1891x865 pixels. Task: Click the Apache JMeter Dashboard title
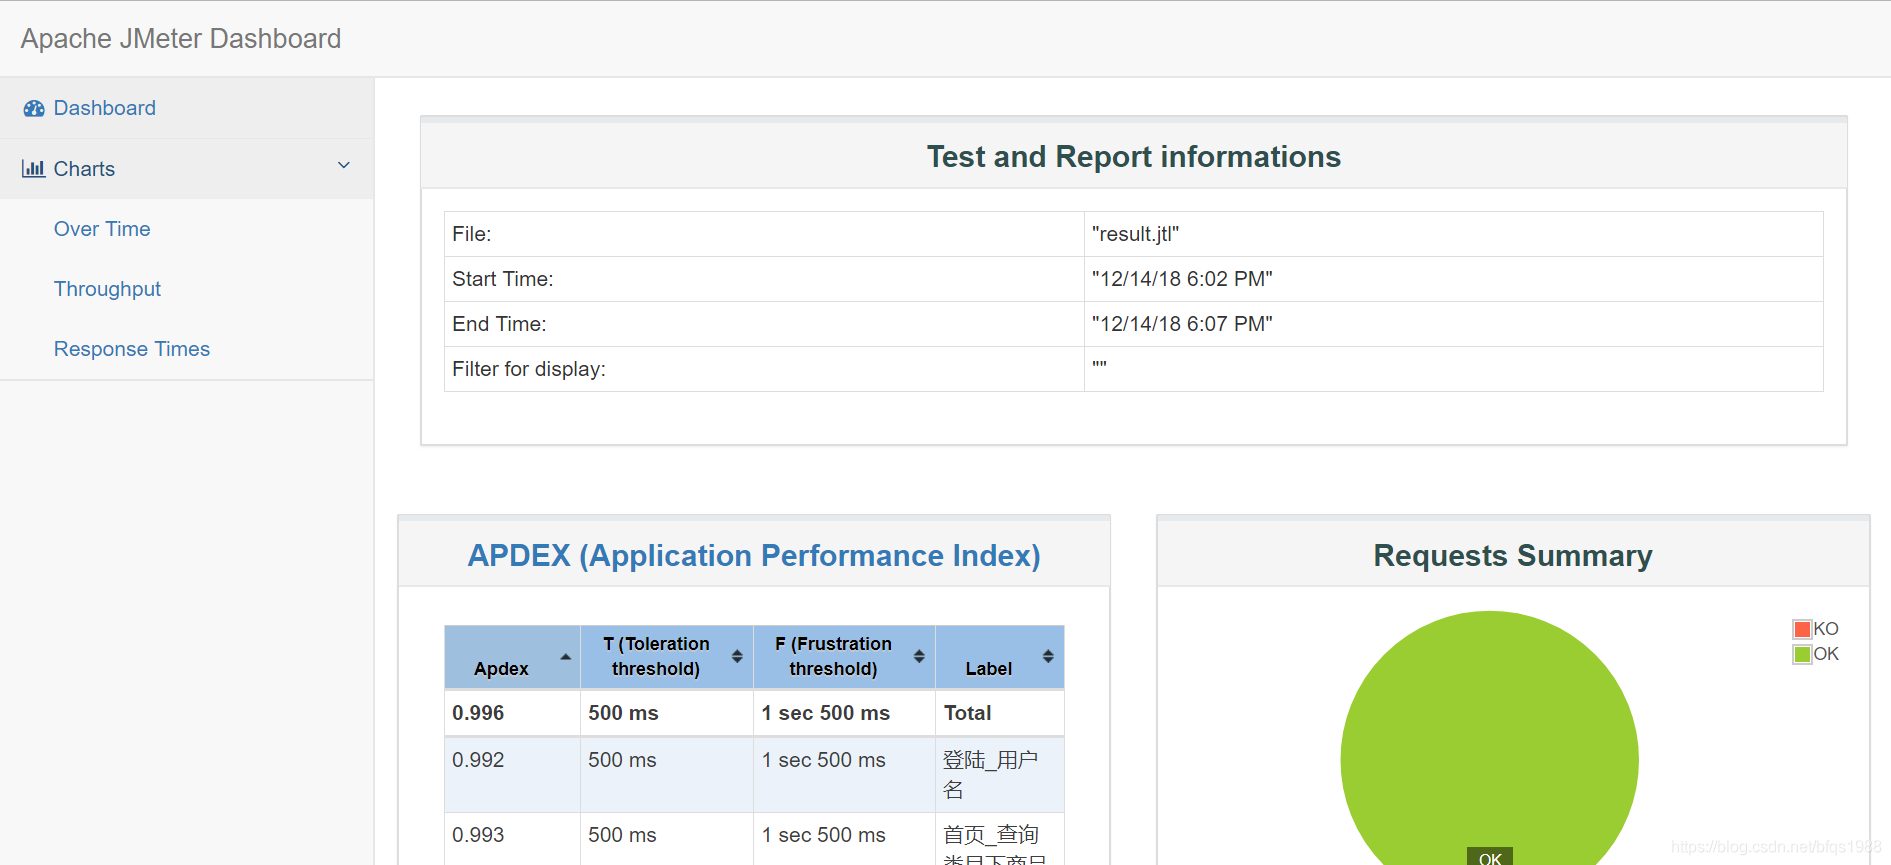[181, 38]
